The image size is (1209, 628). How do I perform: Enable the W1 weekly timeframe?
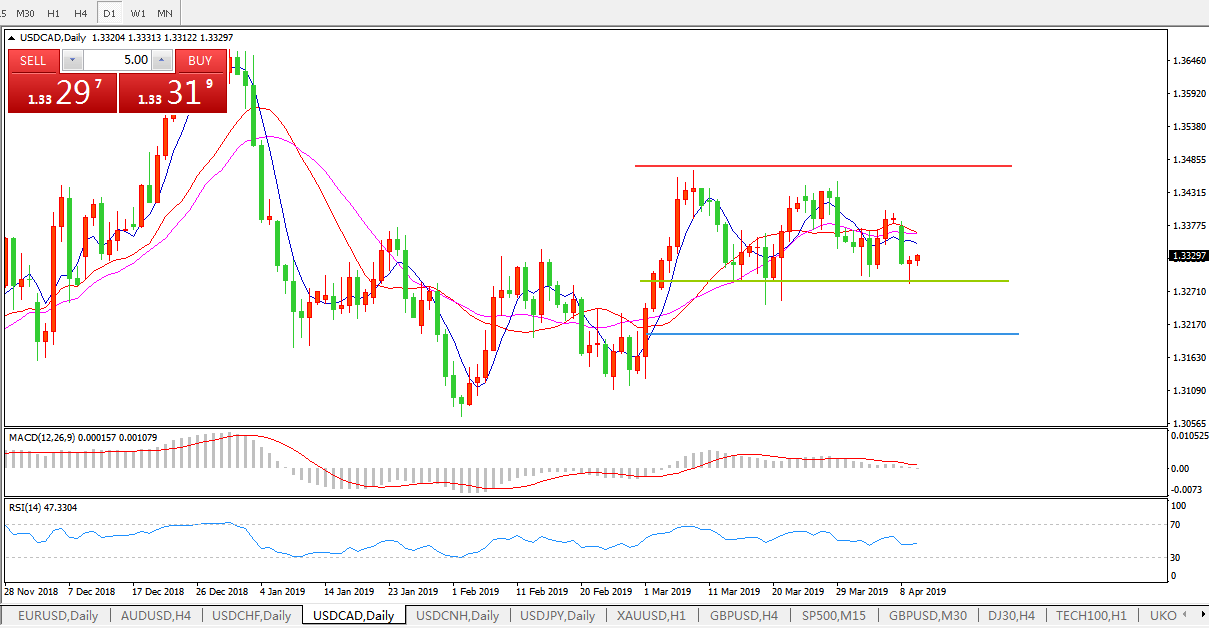[137, 13]
